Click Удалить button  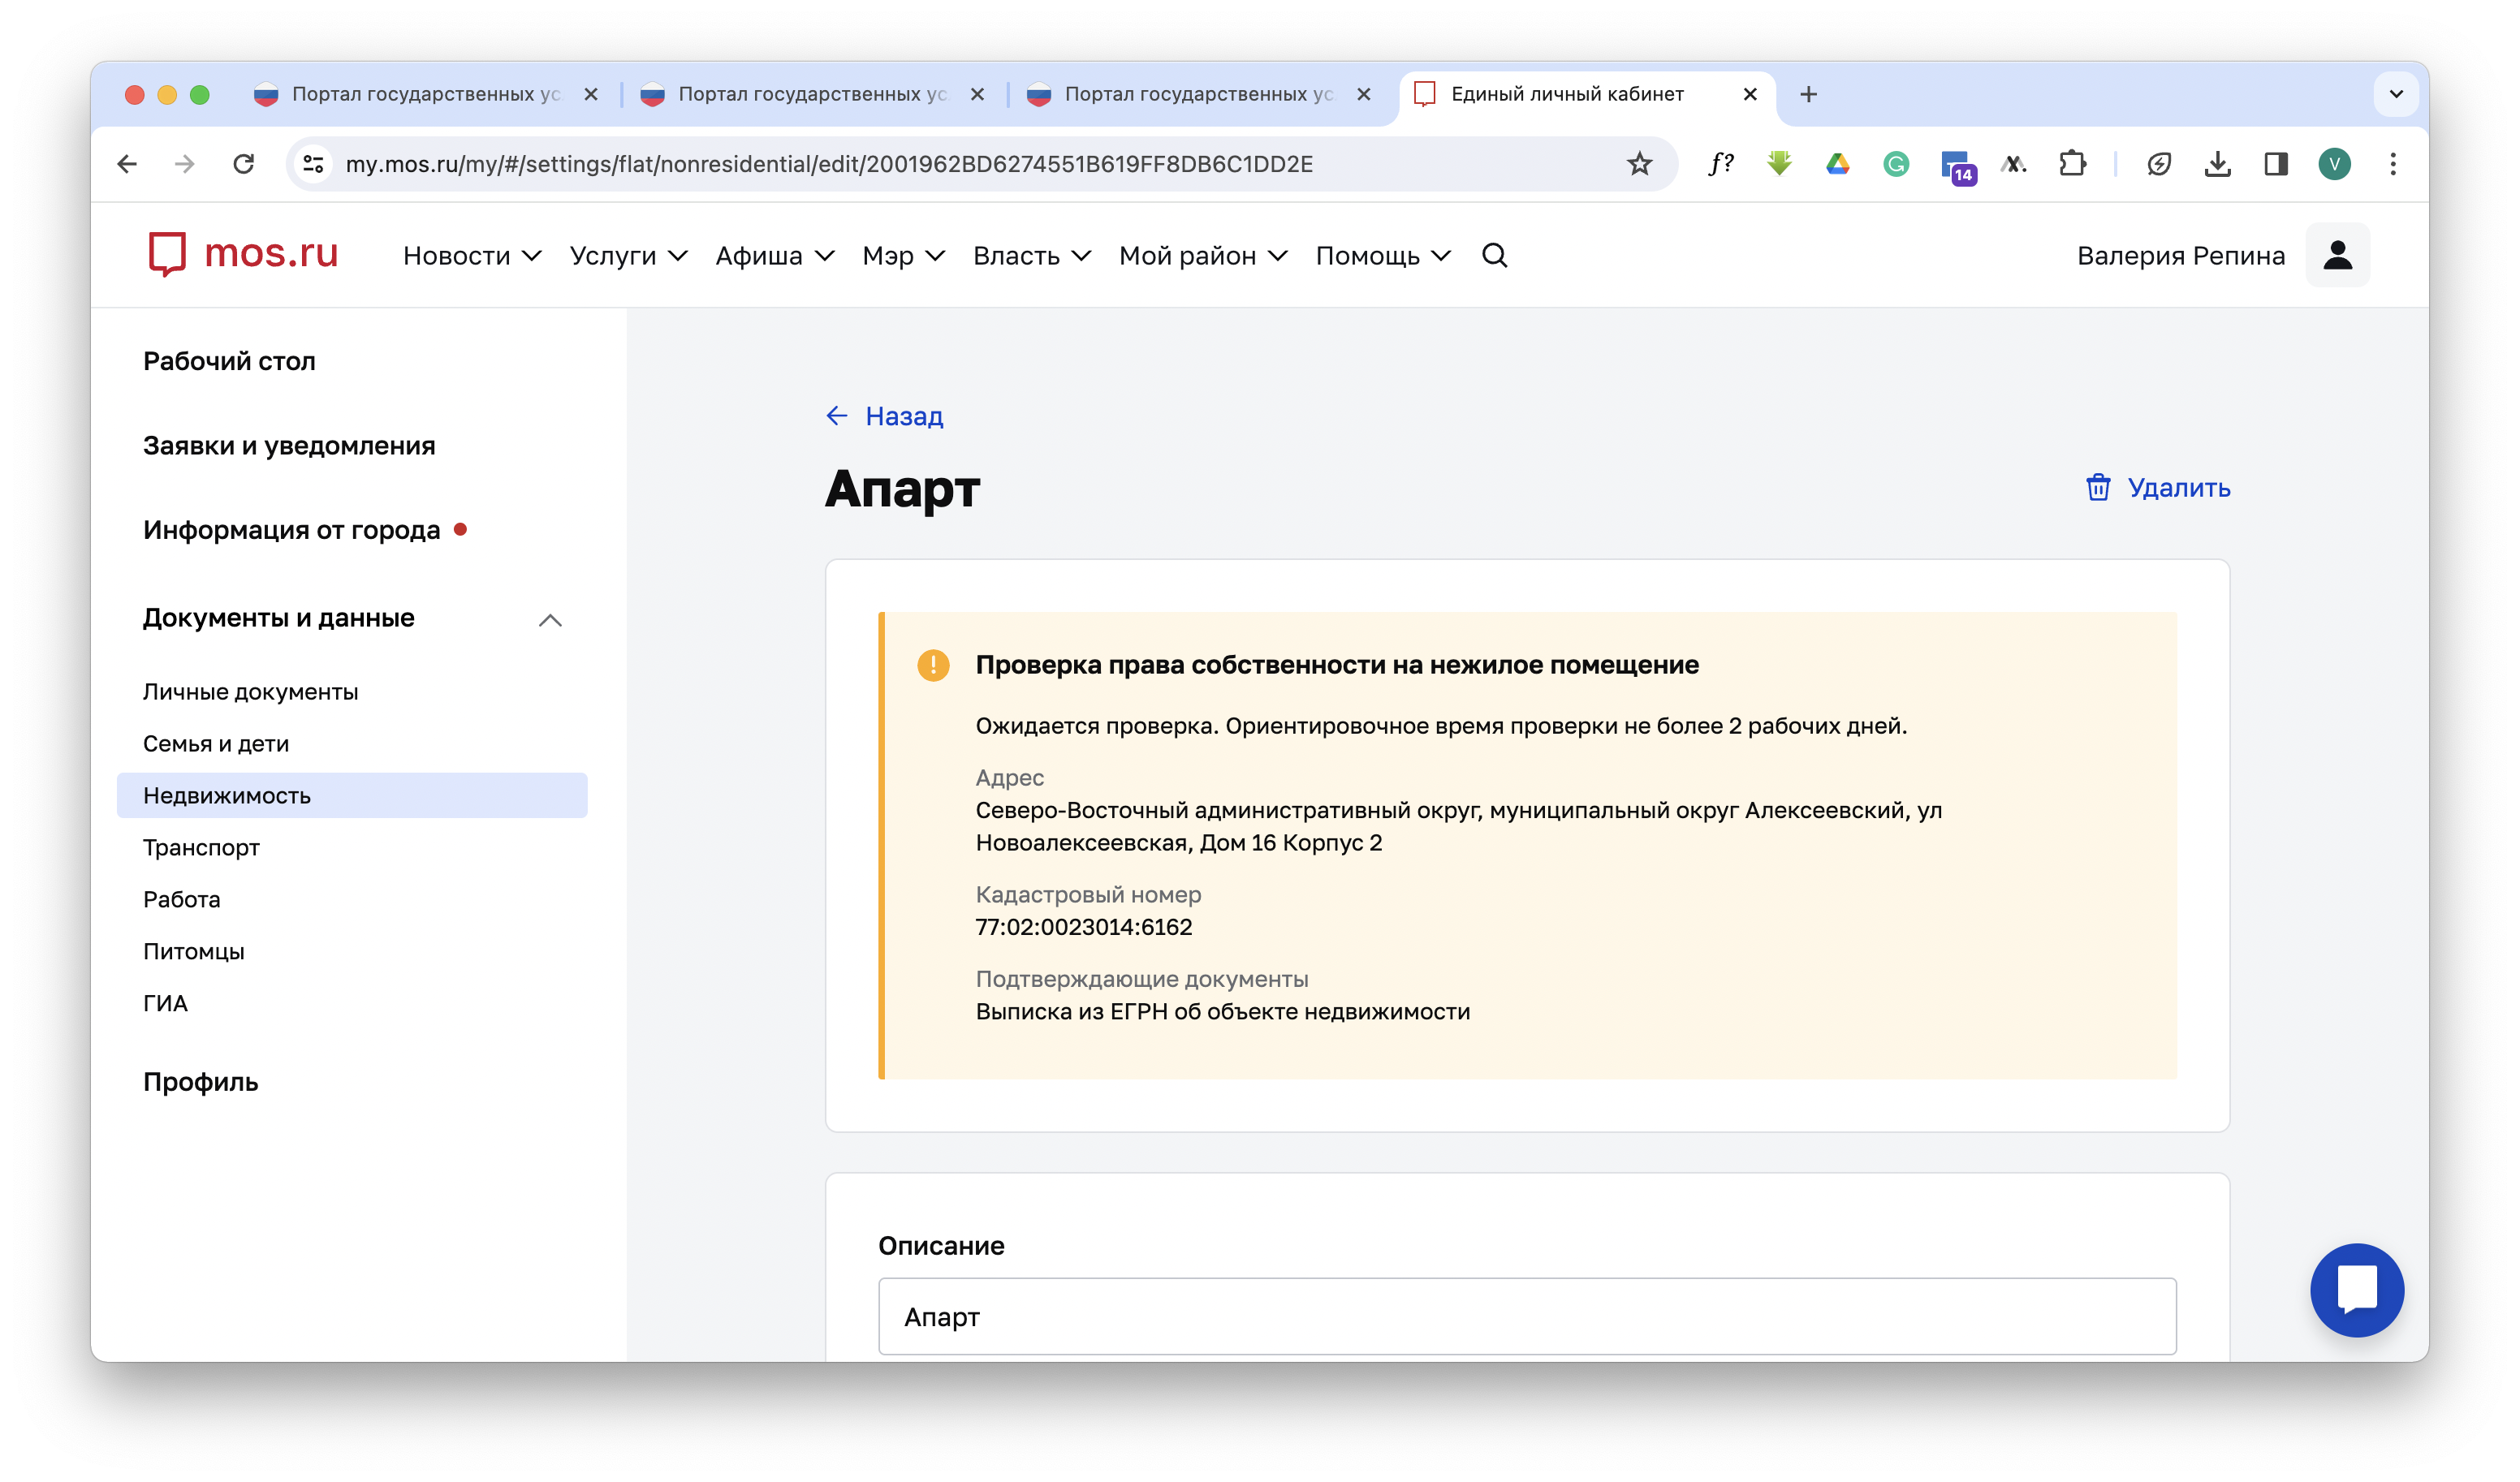2157,488
